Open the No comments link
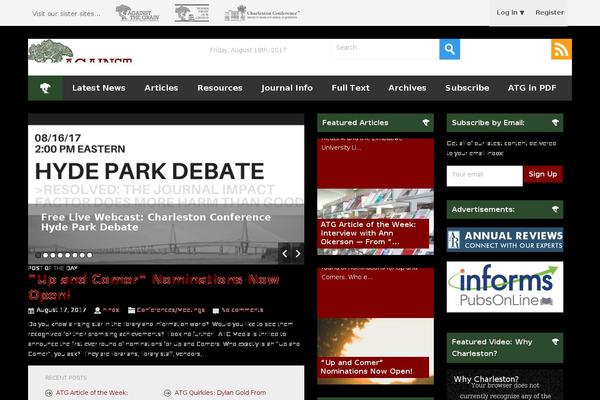Viewport: 600px width, 400px height. click(242, 310)
